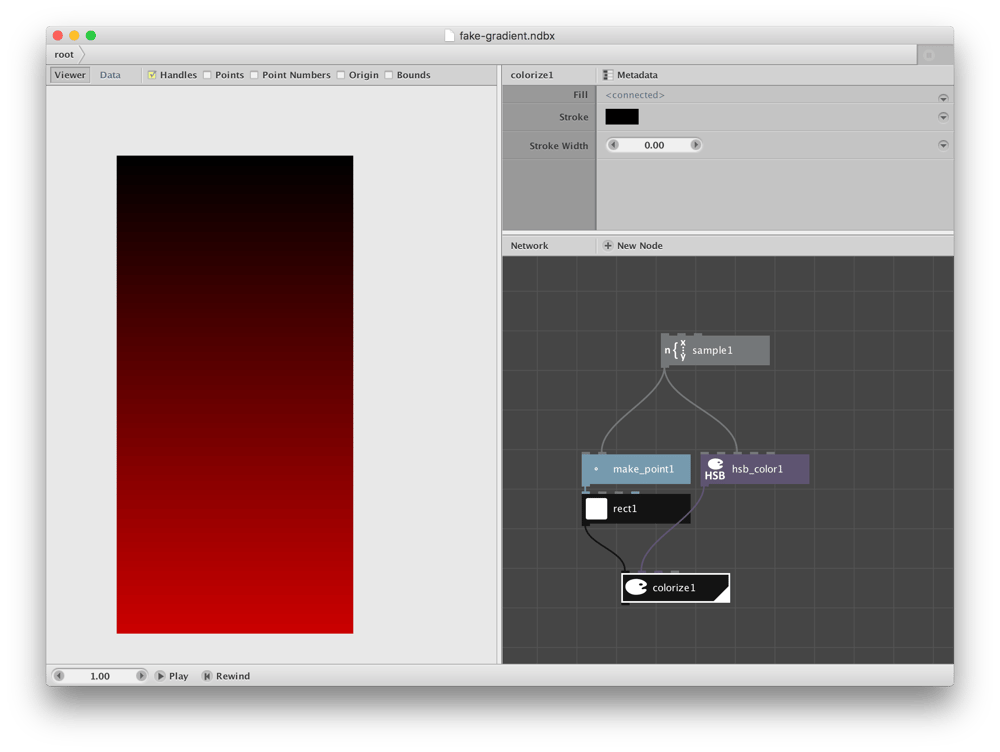The width and height of the screenshot is (1000, 752).
Task: Click the Metadata icon
Action: point(608,75)
